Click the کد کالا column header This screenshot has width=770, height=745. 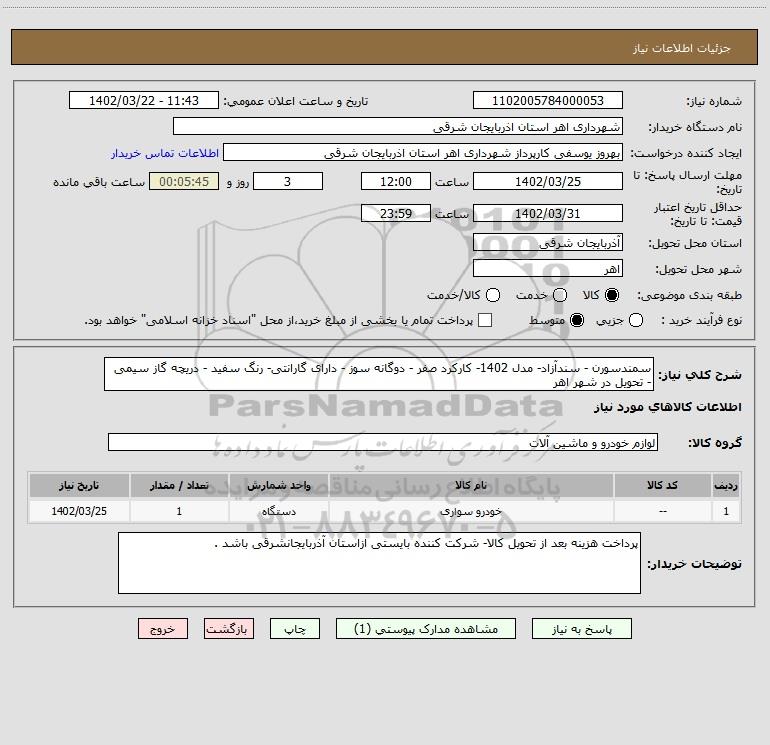coord(662,486)
